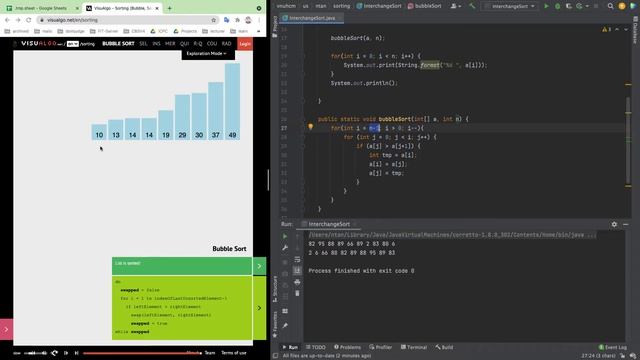Select QUI sorting algorithm on VisuAlgo
The width and height of the screenshot is (640, 360).
(x=184, y=44)
